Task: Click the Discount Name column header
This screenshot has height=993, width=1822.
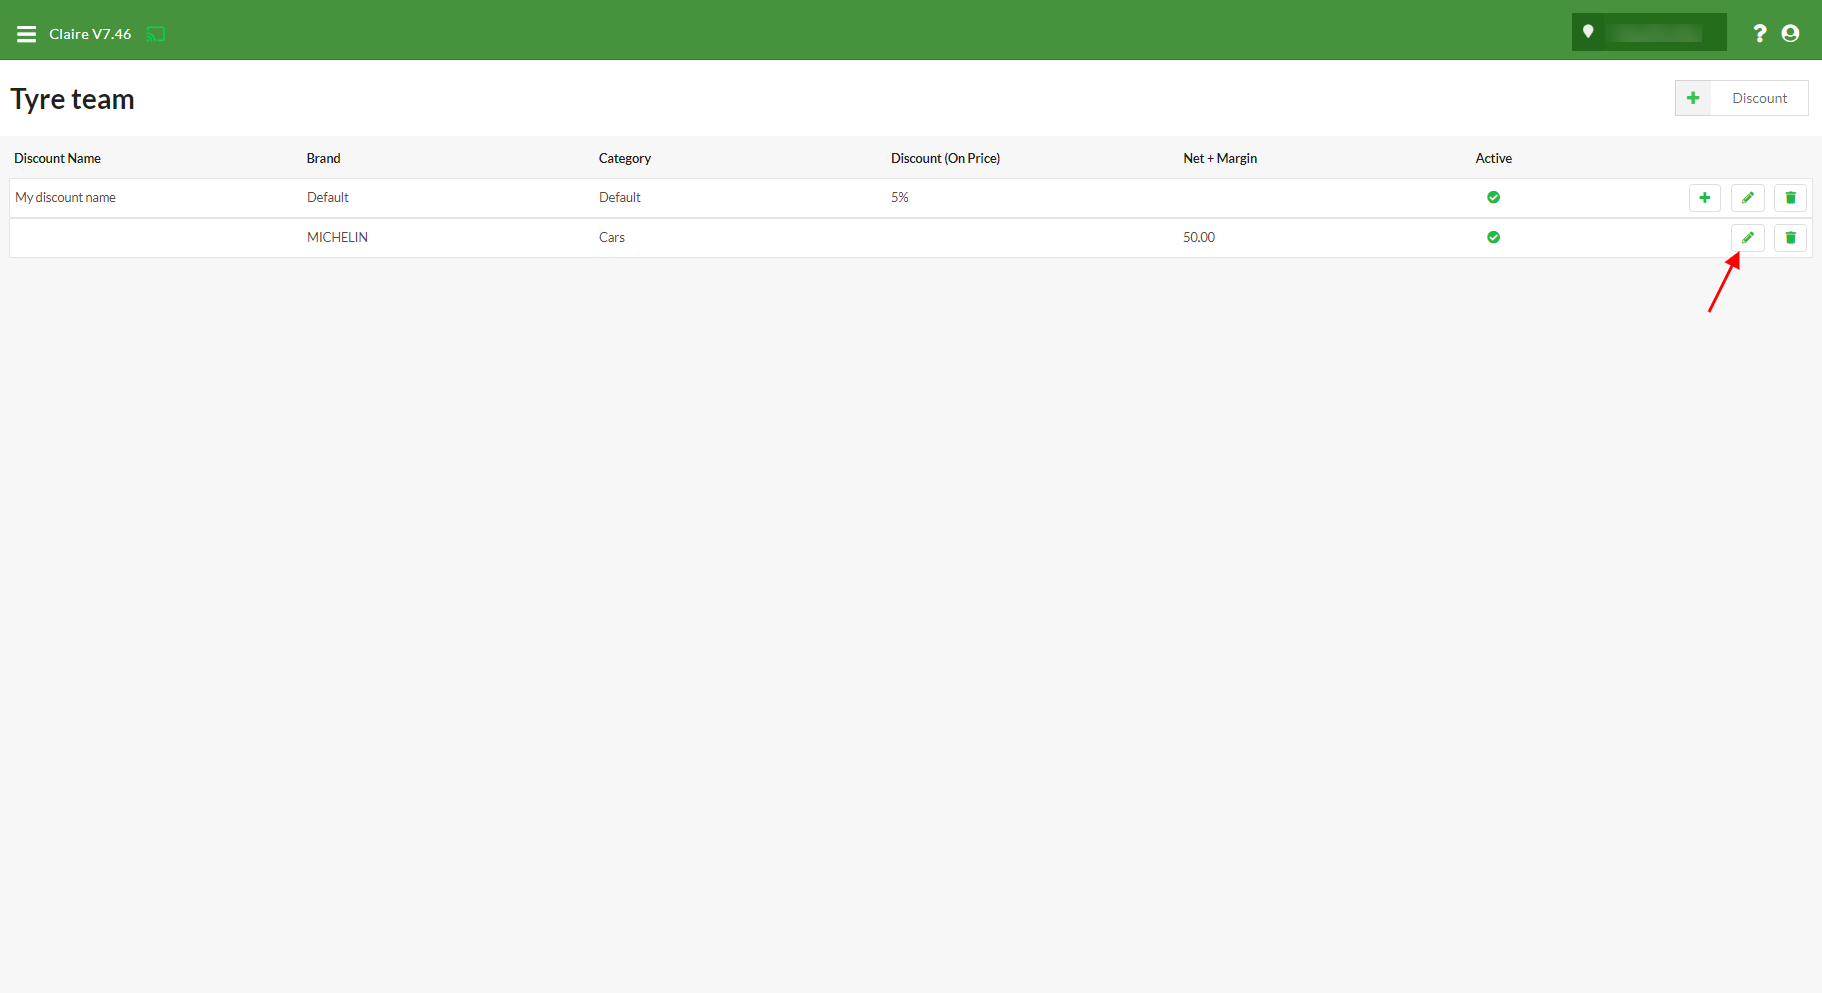Action: point(57,158)
